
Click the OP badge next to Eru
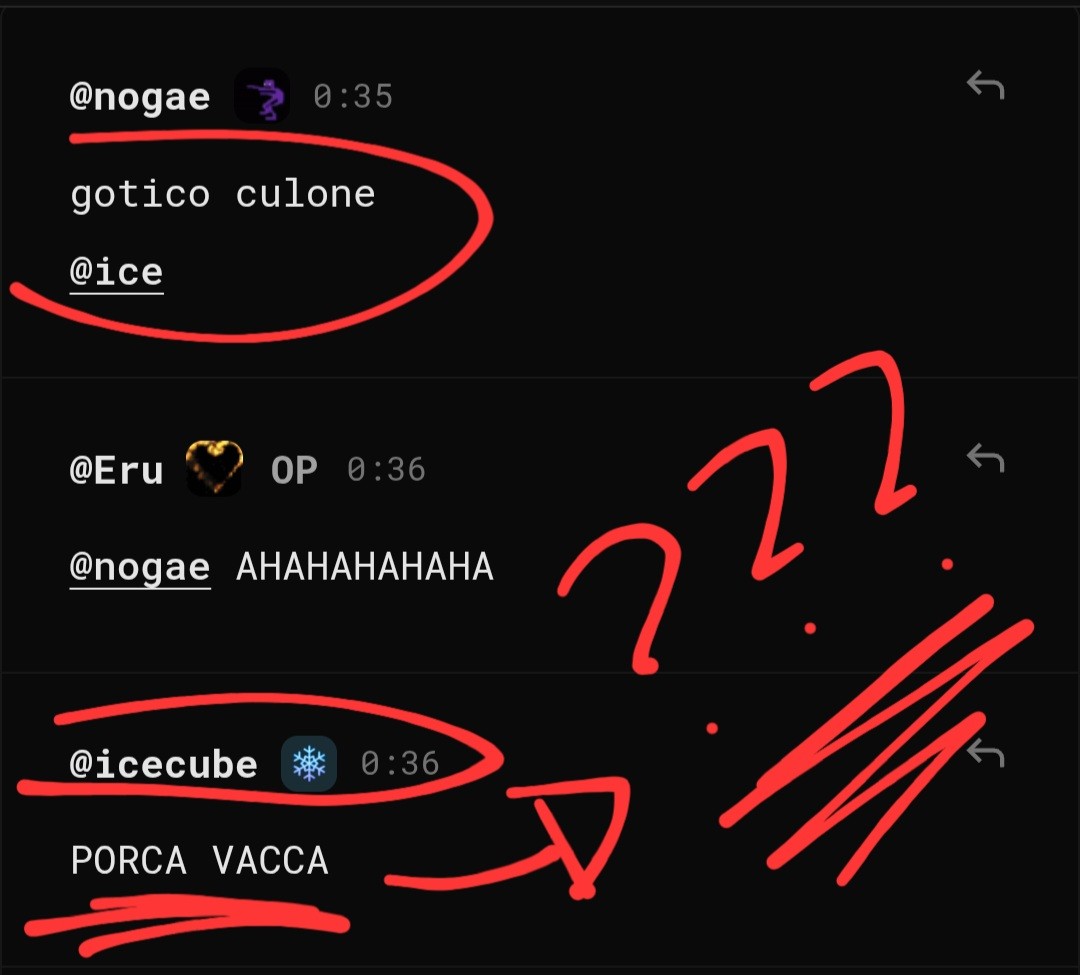point(294,470)
